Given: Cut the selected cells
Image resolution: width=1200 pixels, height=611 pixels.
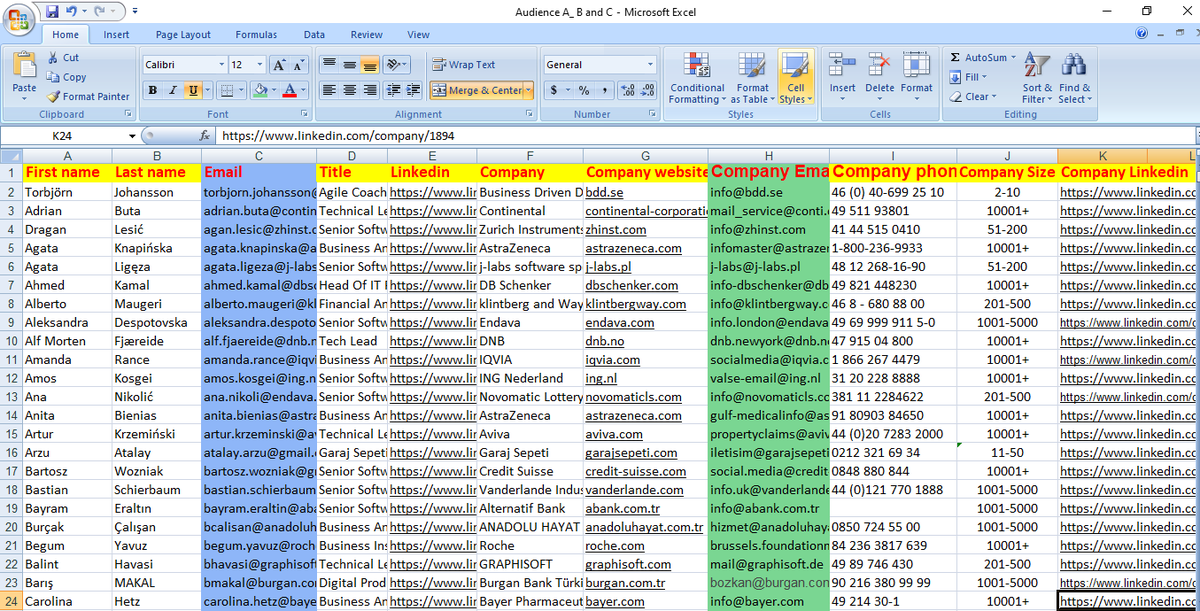Looking at the screenshot, I should (x=63, y=58).
